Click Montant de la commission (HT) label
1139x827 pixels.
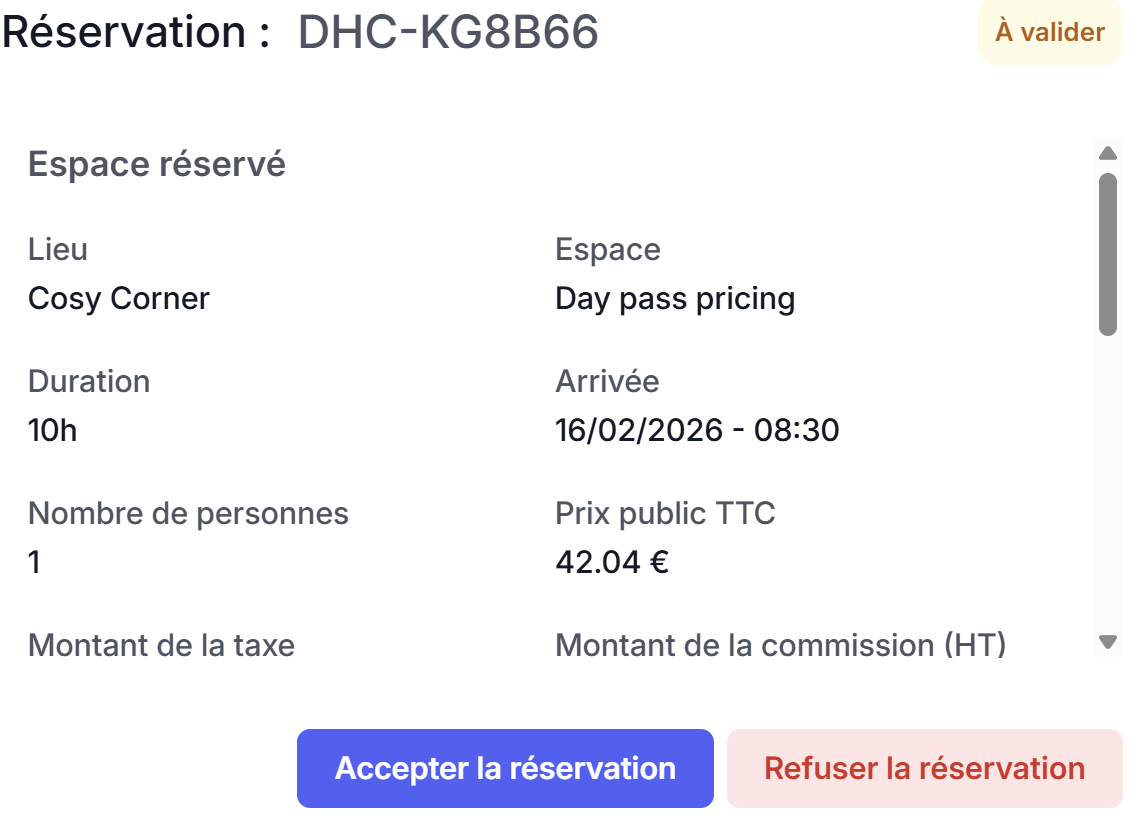click(x=780, y=645)
